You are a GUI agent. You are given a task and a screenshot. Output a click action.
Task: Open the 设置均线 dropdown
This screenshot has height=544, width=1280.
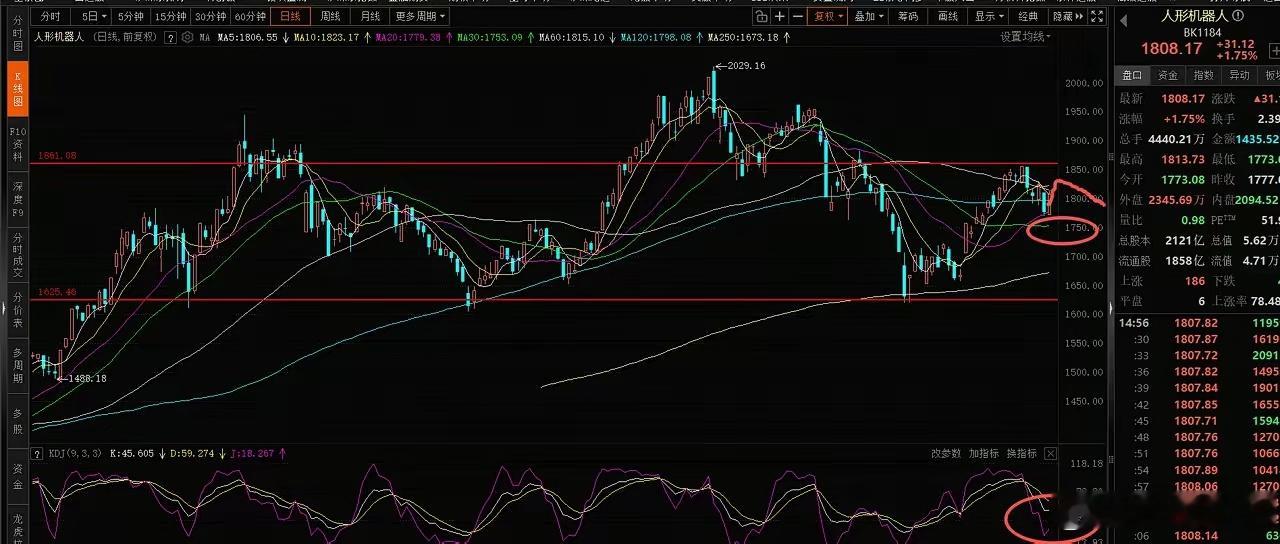(1026, 36)
